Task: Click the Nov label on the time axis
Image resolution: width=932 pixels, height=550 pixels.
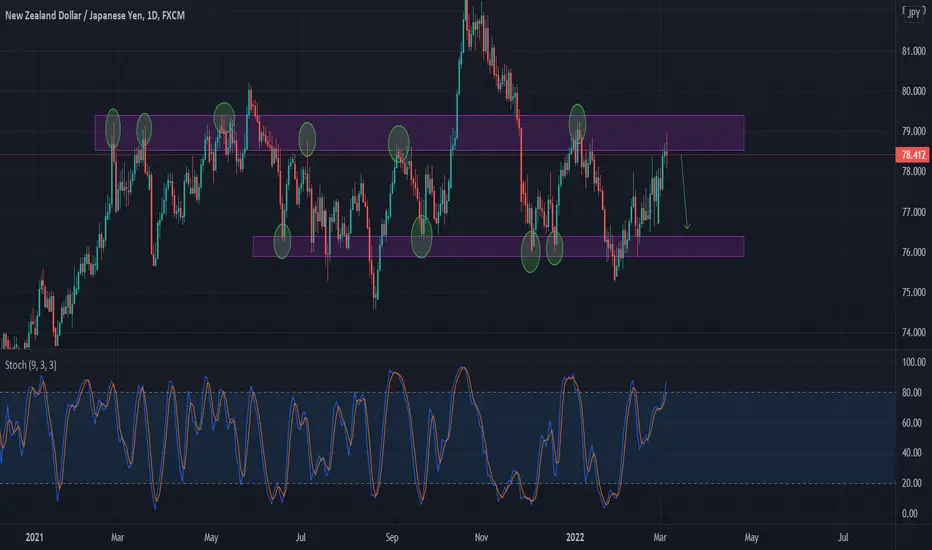Action: click(481, 538)
